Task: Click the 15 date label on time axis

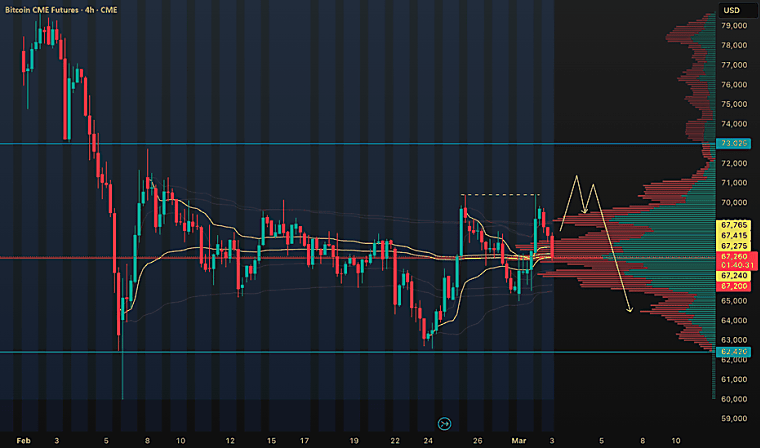Action: click(271, 440)
